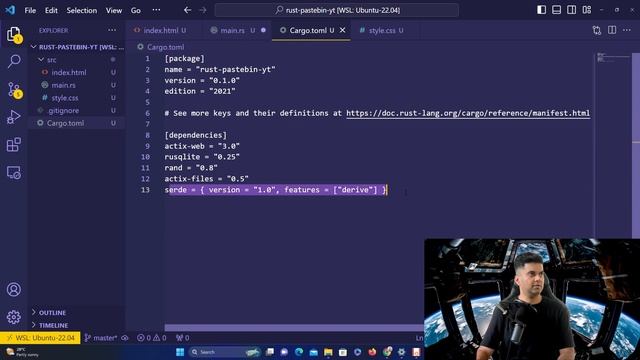Viewport: 640px width, 360px height.
Task: Toggle the secondary side bar layout icon
Action: click(571, 10)
